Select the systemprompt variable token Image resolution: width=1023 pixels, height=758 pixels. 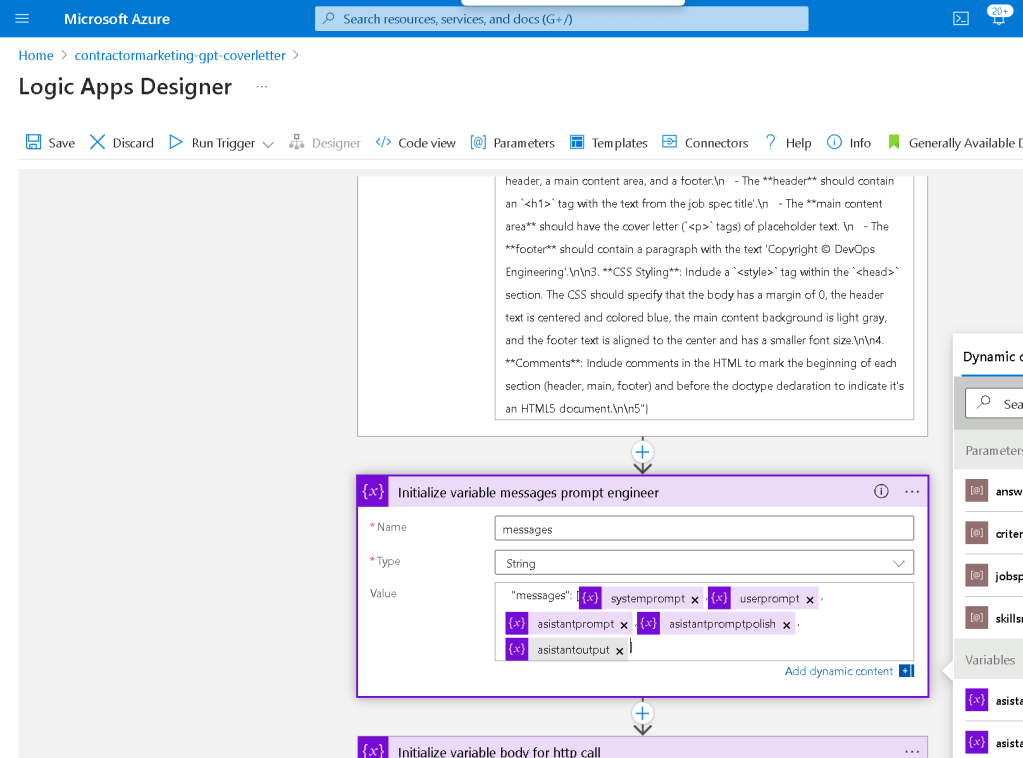[x=641, y=598]
